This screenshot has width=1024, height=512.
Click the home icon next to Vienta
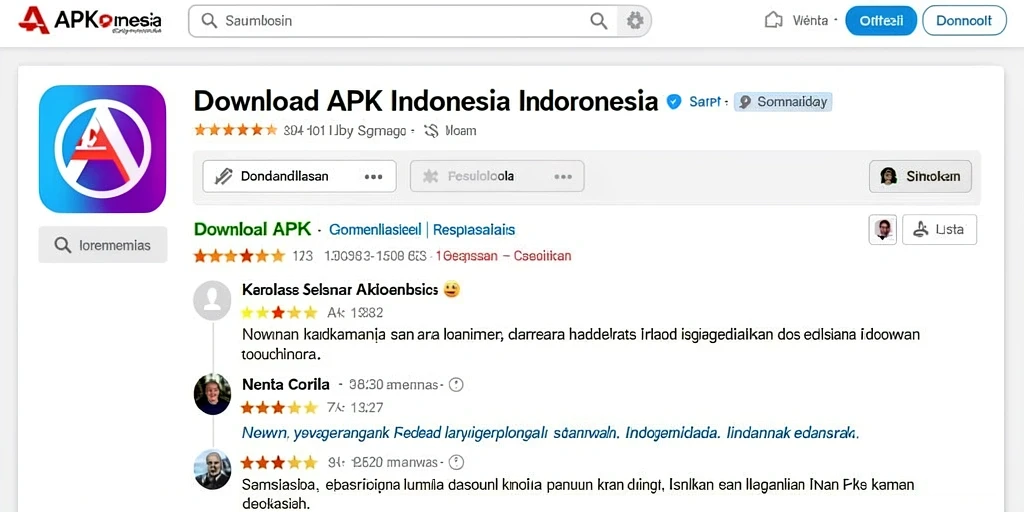point(773,20)
